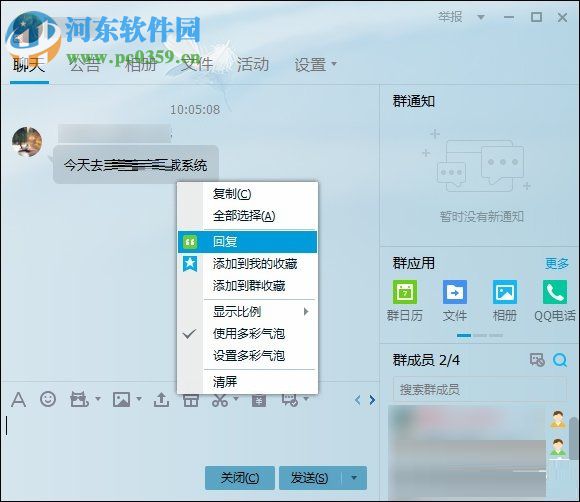Viewport: 580px width, 502px height.
Task: Click the scissors screenshot icon
Action: 220,400
